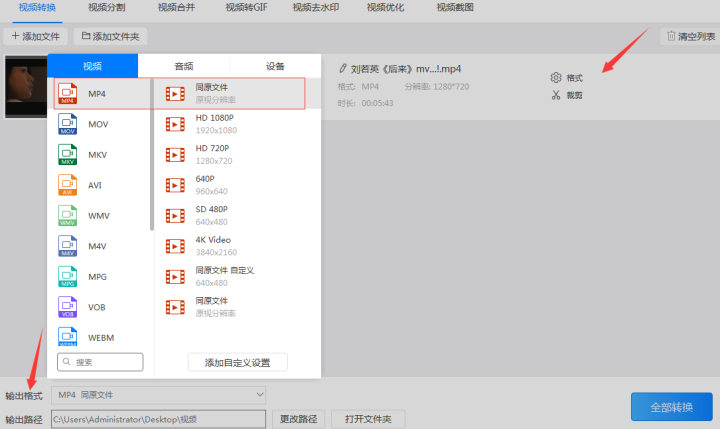Pick the VOB format icon
This screenshot has height=429, width=720.
point(68,307)
